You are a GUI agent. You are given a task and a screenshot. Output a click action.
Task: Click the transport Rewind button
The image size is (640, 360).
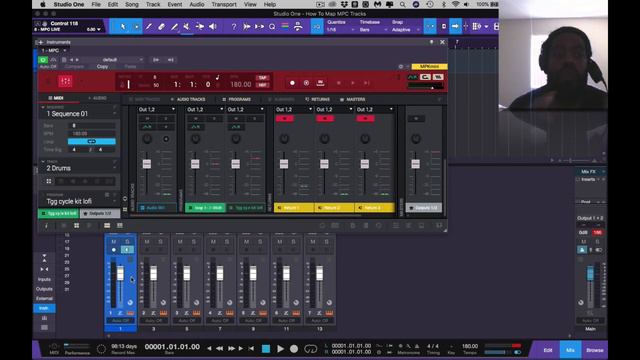click(x=220, y=349)
